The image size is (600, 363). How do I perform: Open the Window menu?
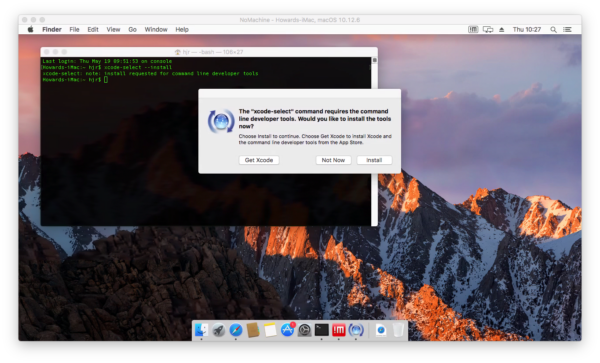156,29
